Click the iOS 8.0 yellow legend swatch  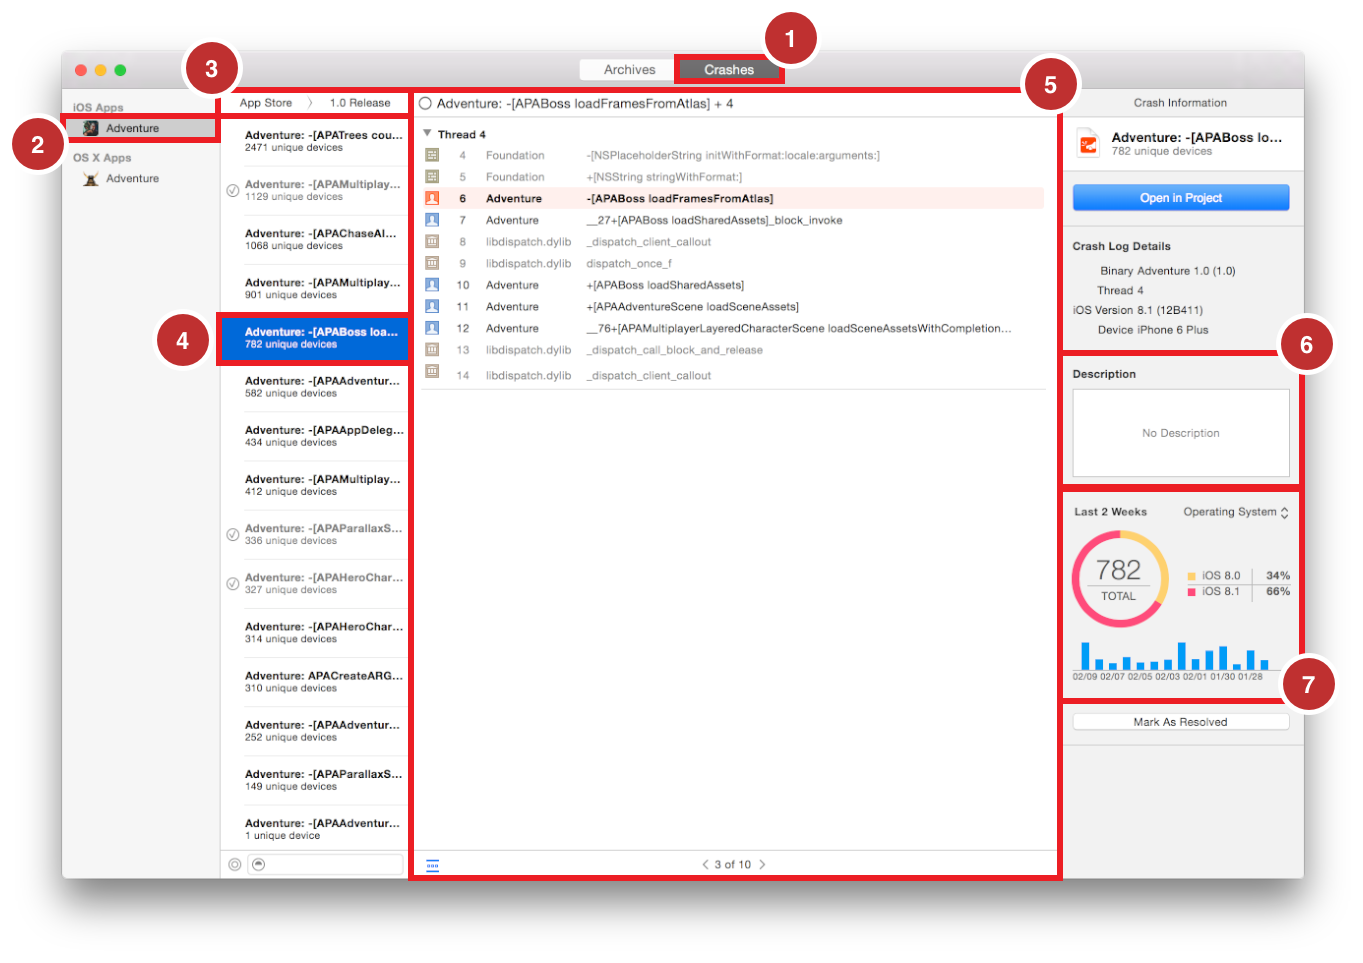click(1191, 576)
